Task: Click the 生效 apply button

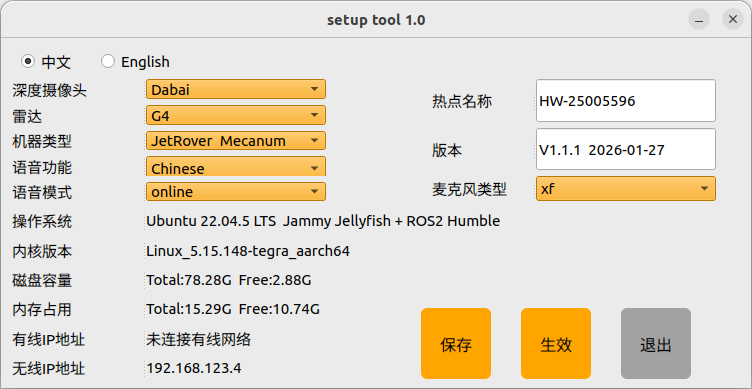Action: [556, 343]
